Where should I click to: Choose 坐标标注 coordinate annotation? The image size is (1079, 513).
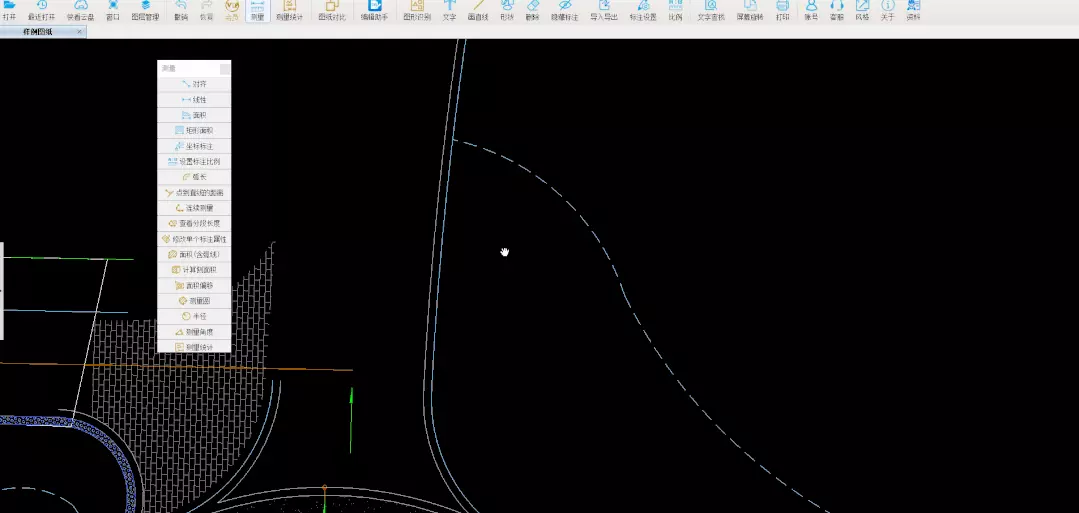pos(194,146)
